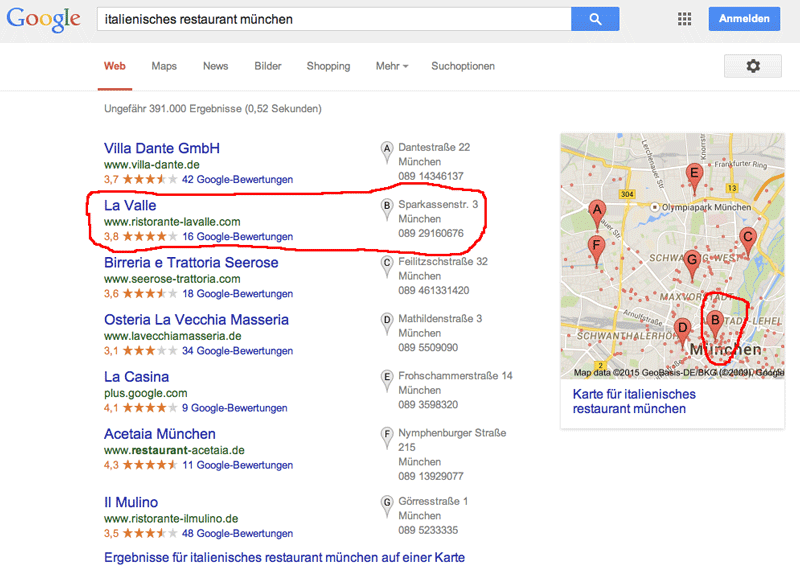Open Osteria La Vecchia Masseria result
Image resolution: width=800 pixels, height=572 pixels.
point(196,320)
